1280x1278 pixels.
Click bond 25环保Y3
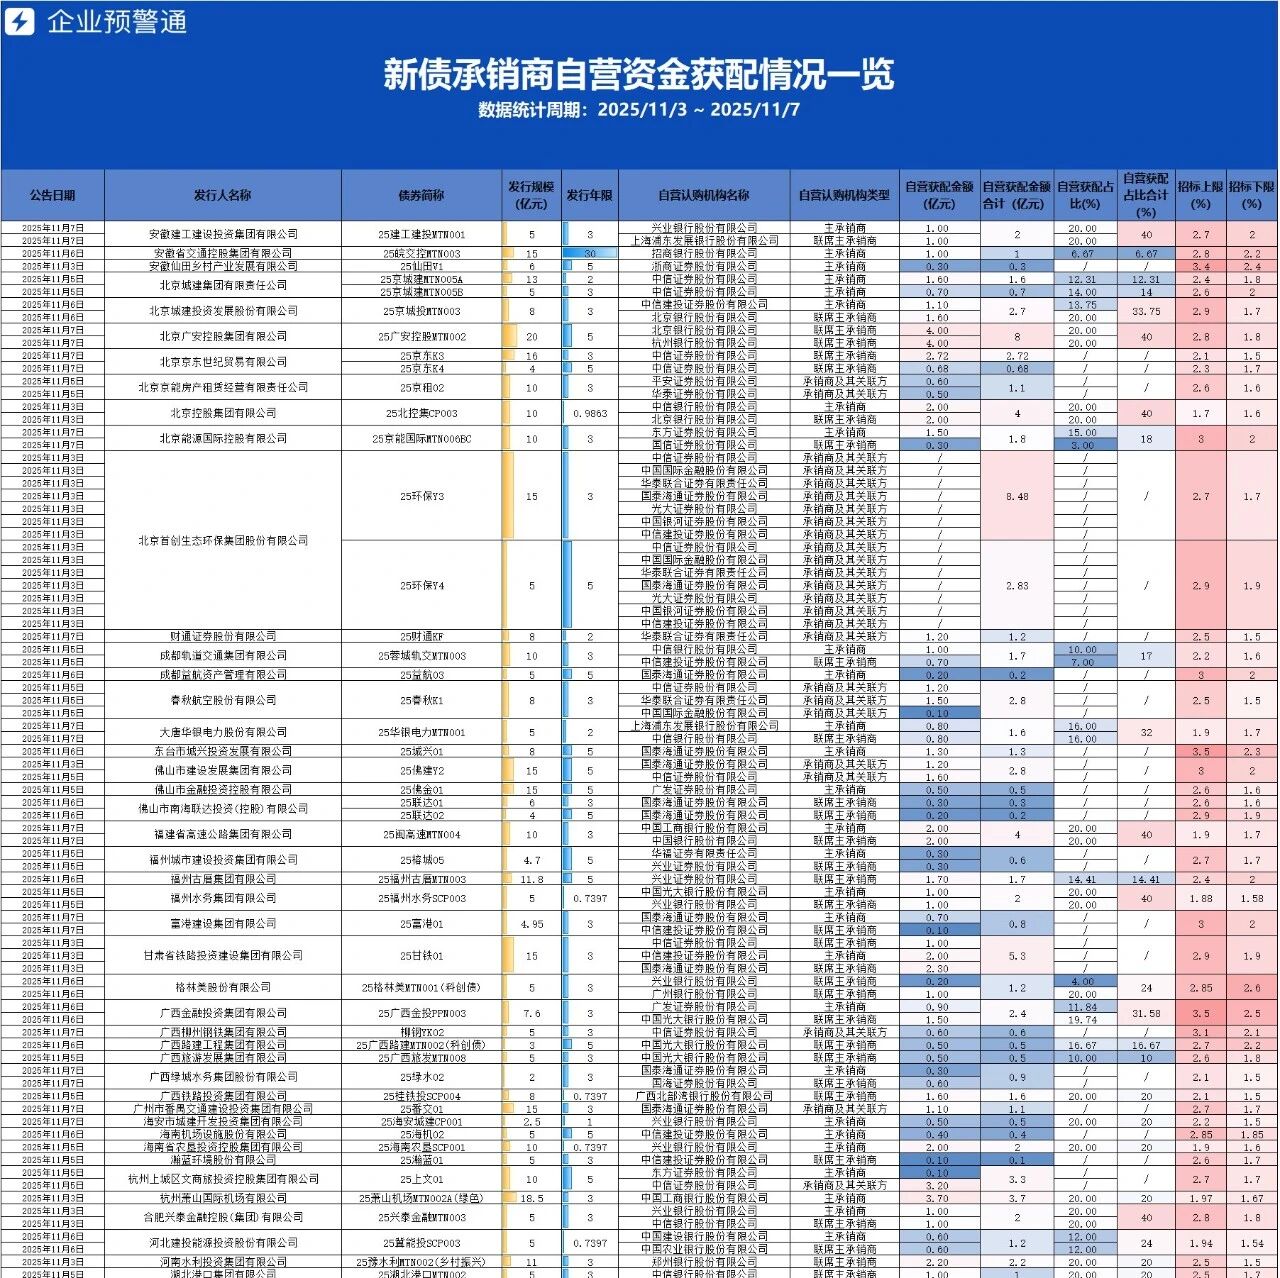422,496
